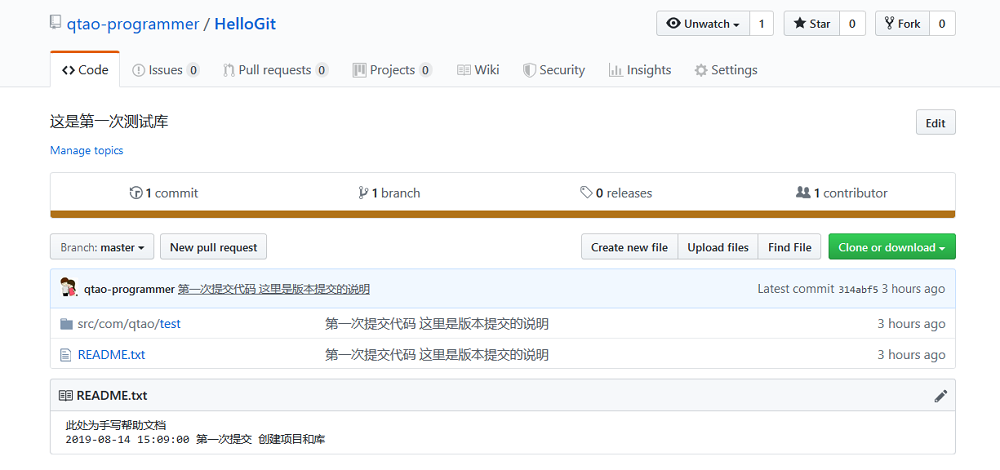Click the watcher count 1
1000x470 pixels.
[761, 24]
